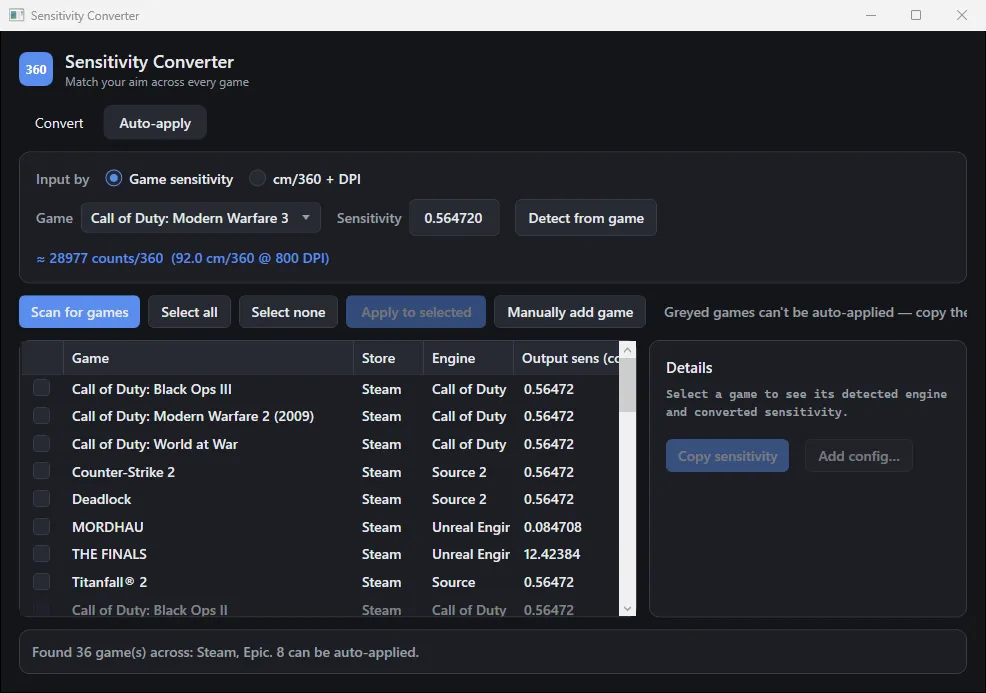Click THE FINALS output value 12.42384
This screenshot has width=986, height=693.
(552, 554)
